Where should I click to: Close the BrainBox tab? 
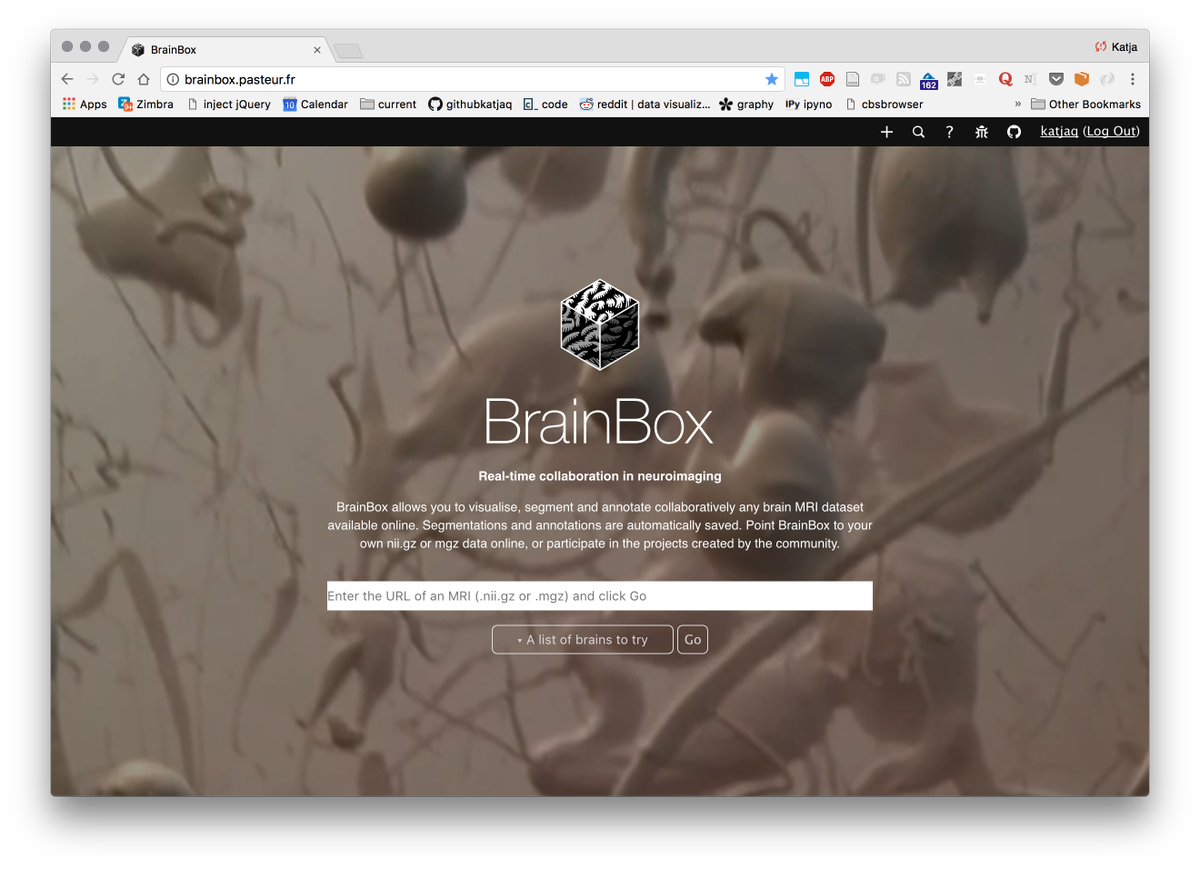[x=318, y=50]
